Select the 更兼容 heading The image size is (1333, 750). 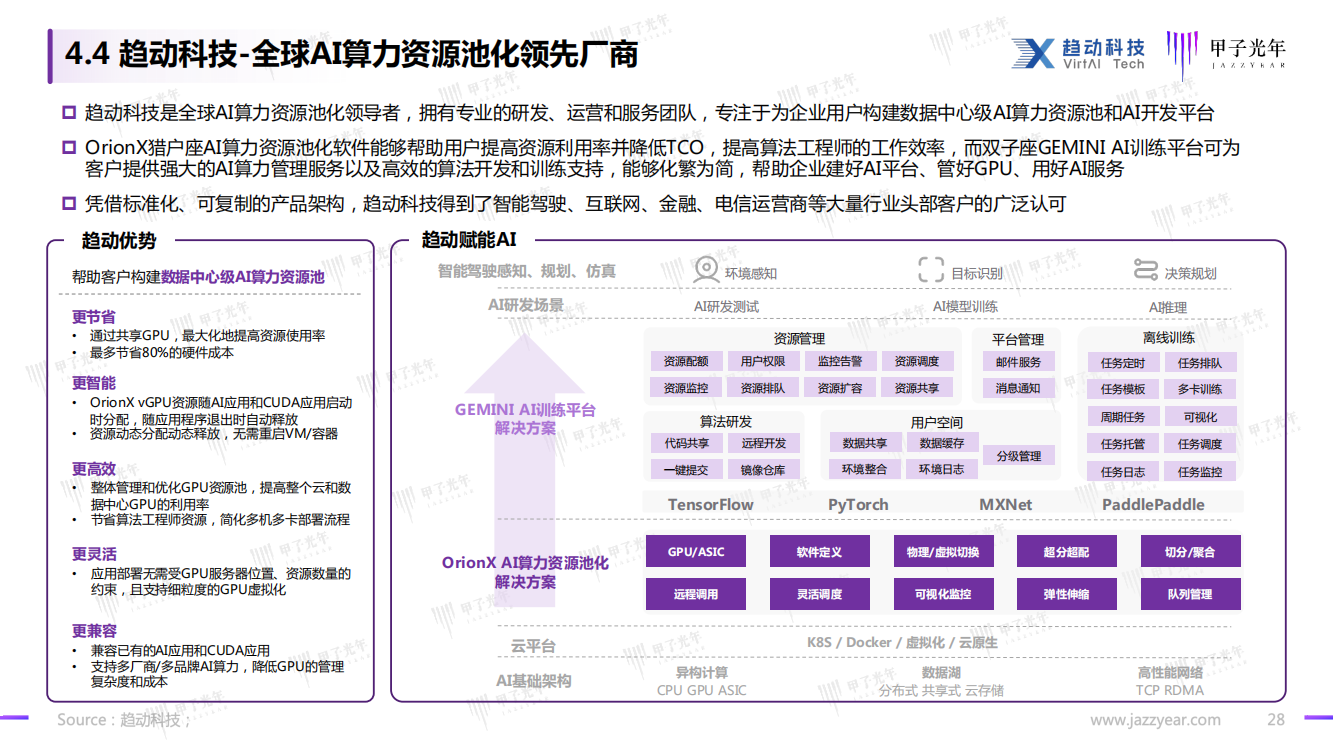pyautogui.click(x=94, y=631)
